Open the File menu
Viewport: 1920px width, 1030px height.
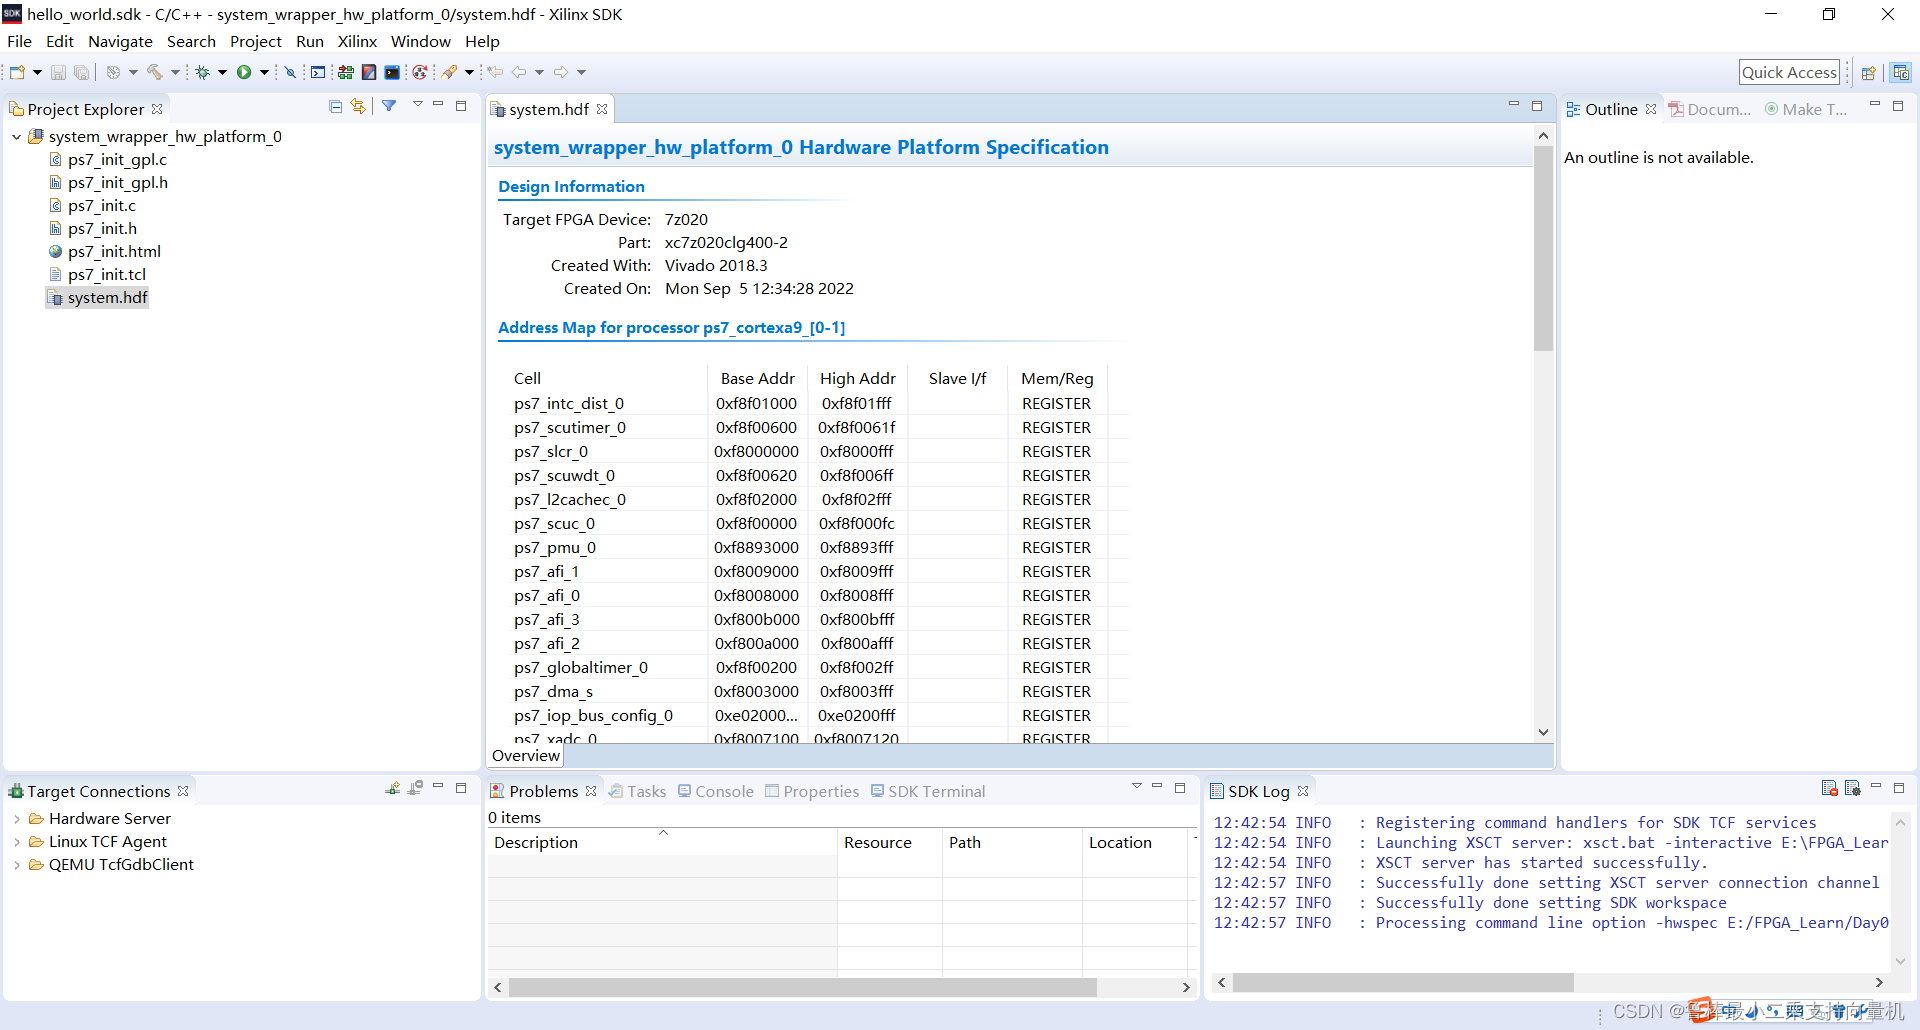[x=19, y=42]
